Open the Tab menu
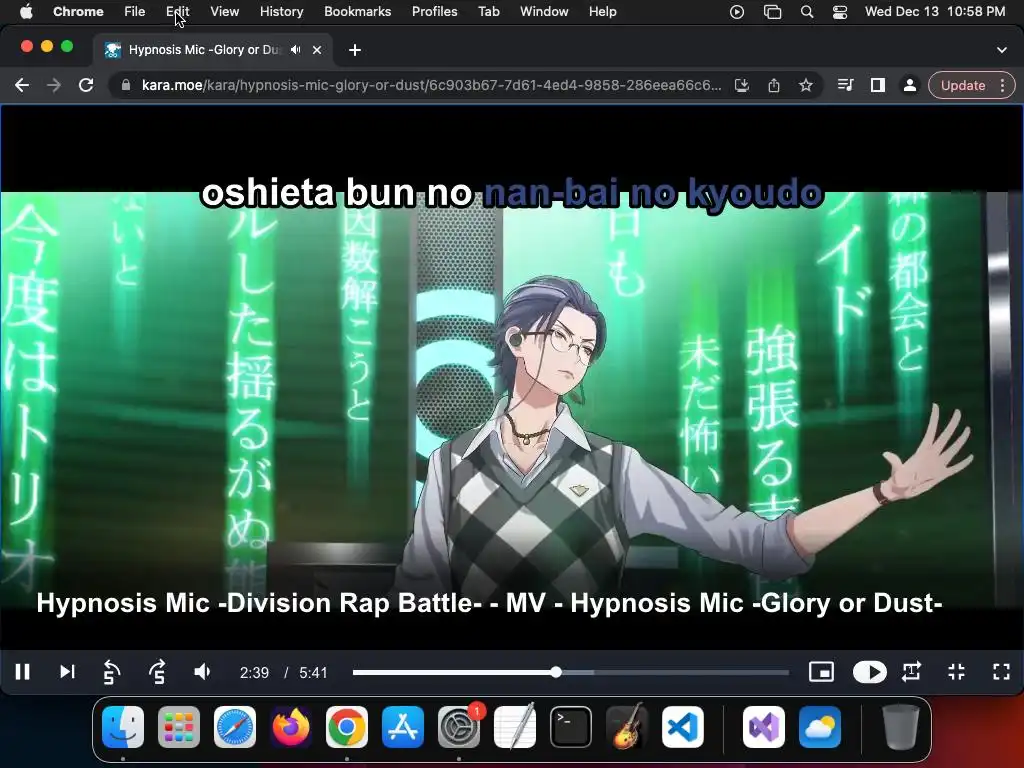 (x=488, y=12)
